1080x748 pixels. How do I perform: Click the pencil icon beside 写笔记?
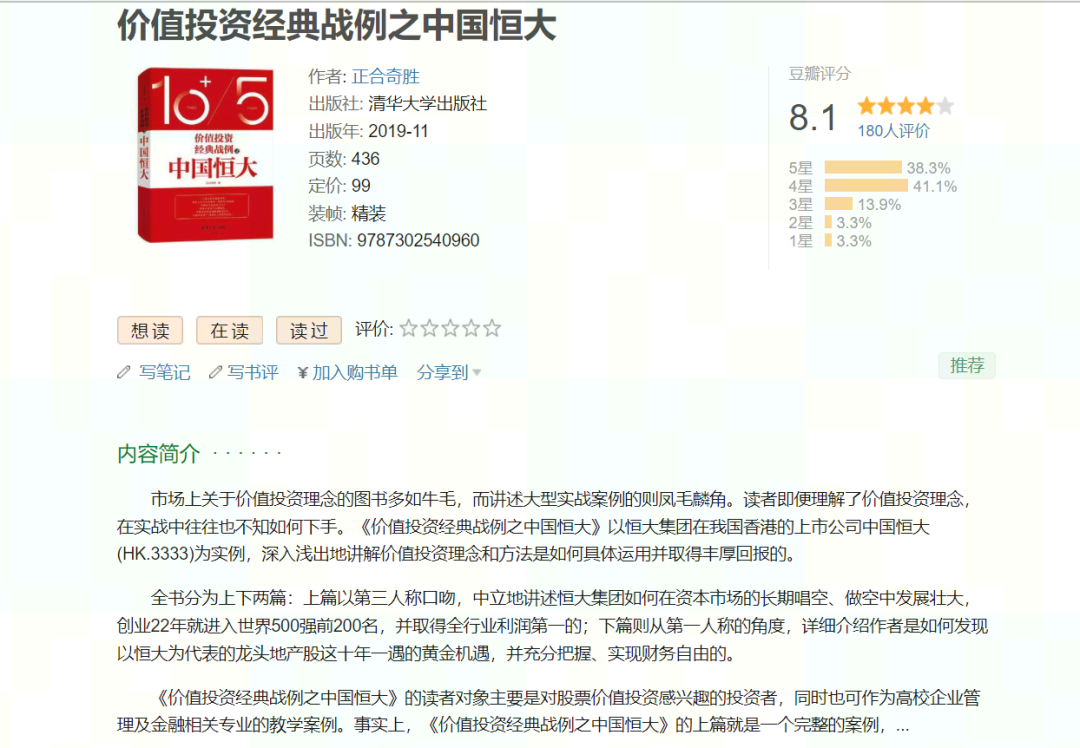124,373
